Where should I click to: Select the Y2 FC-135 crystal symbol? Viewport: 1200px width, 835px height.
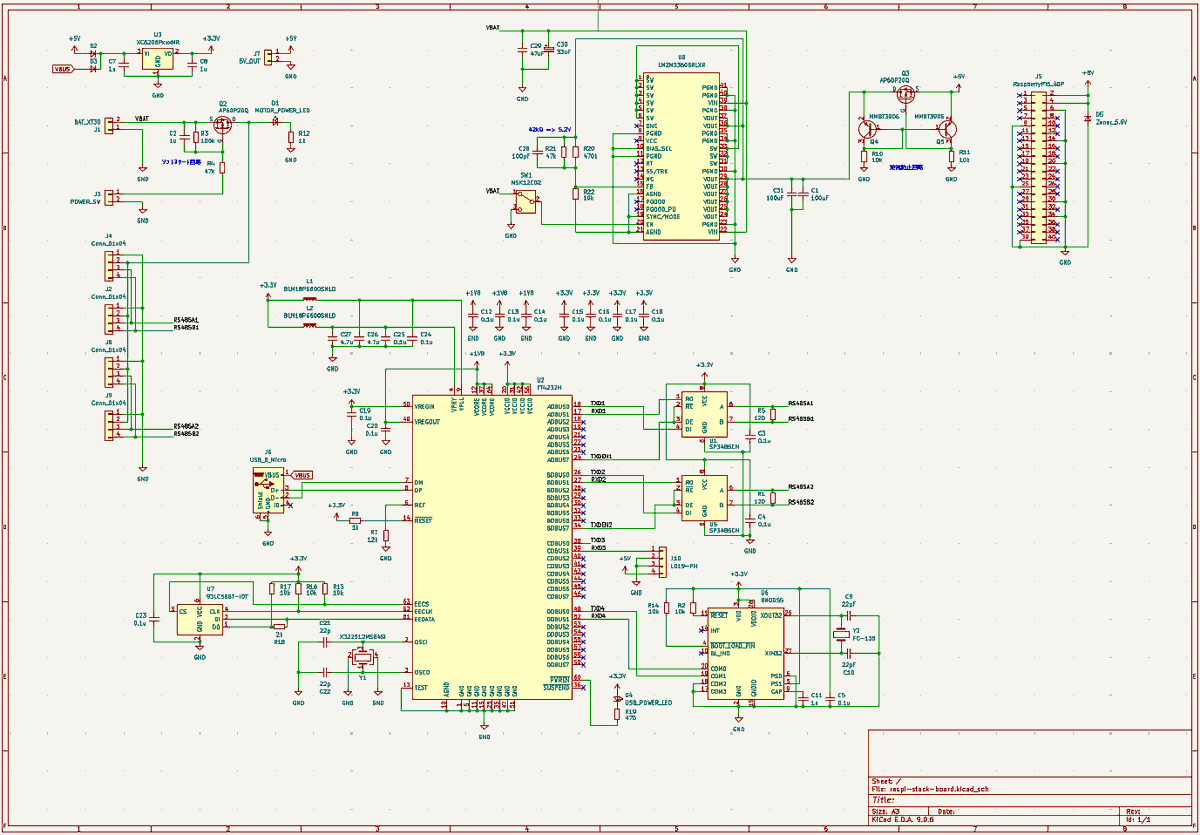point(841,634)
